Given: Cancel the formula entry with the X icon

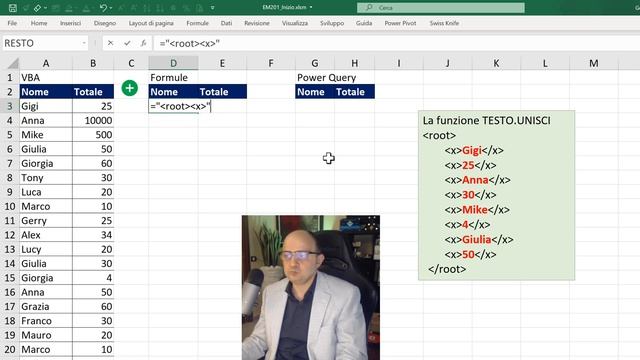Looking at the screenshot, I should (x=110, y=43).
